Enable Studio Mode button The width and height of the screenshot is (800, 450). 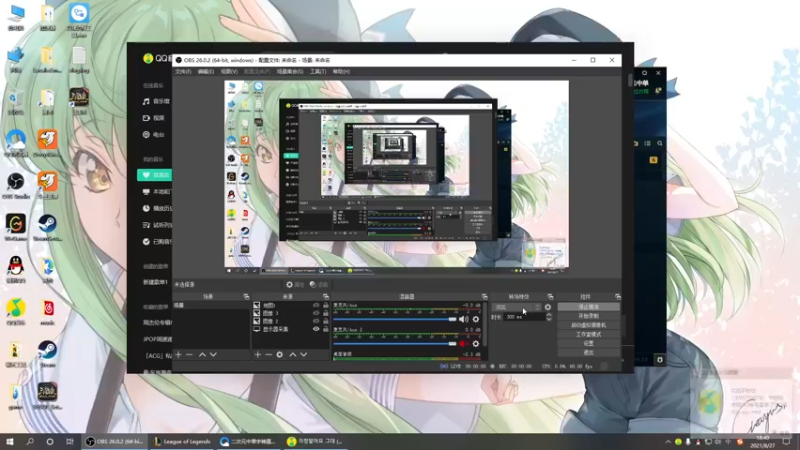pos(589,334)
